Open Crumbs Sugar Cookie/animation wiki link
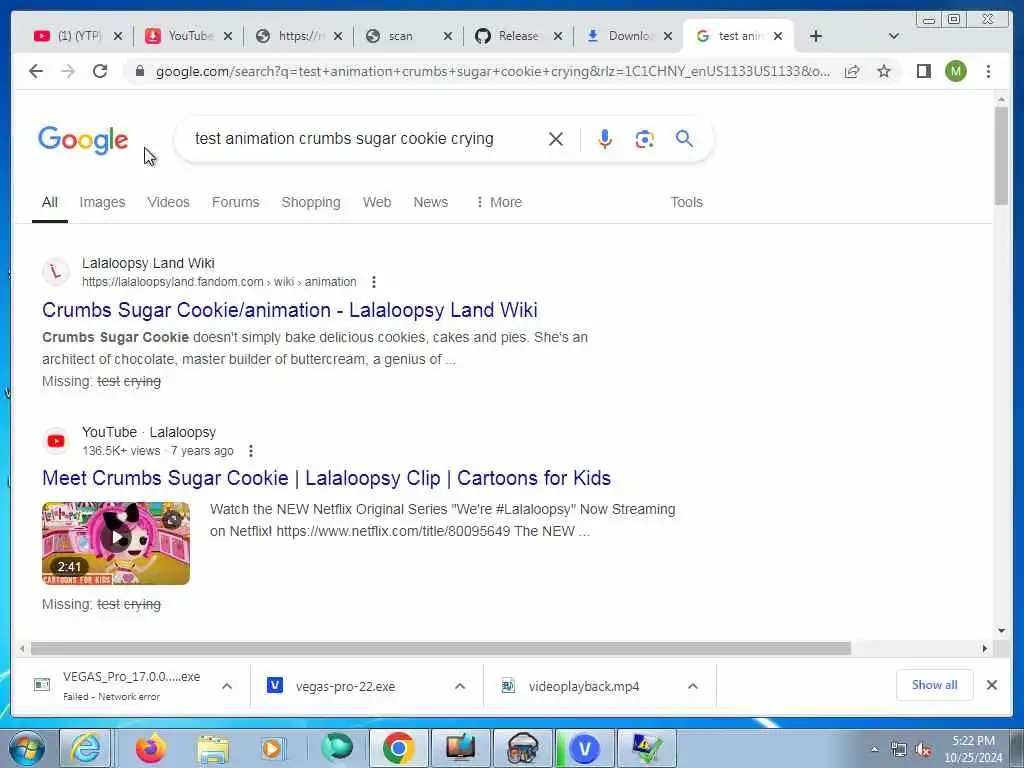 click(x=290, y=310)
